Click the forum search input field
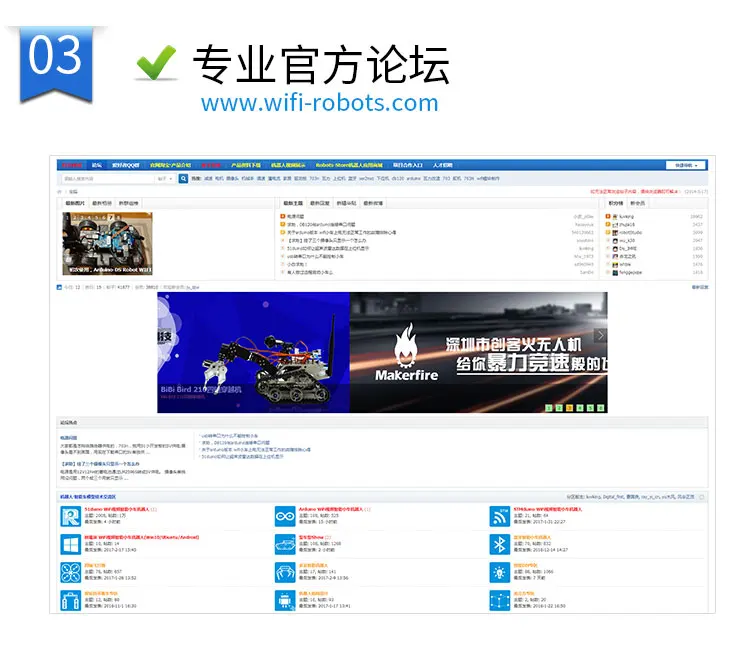The image size is (750, 646). pyautogui.click(x=108, y=178)
